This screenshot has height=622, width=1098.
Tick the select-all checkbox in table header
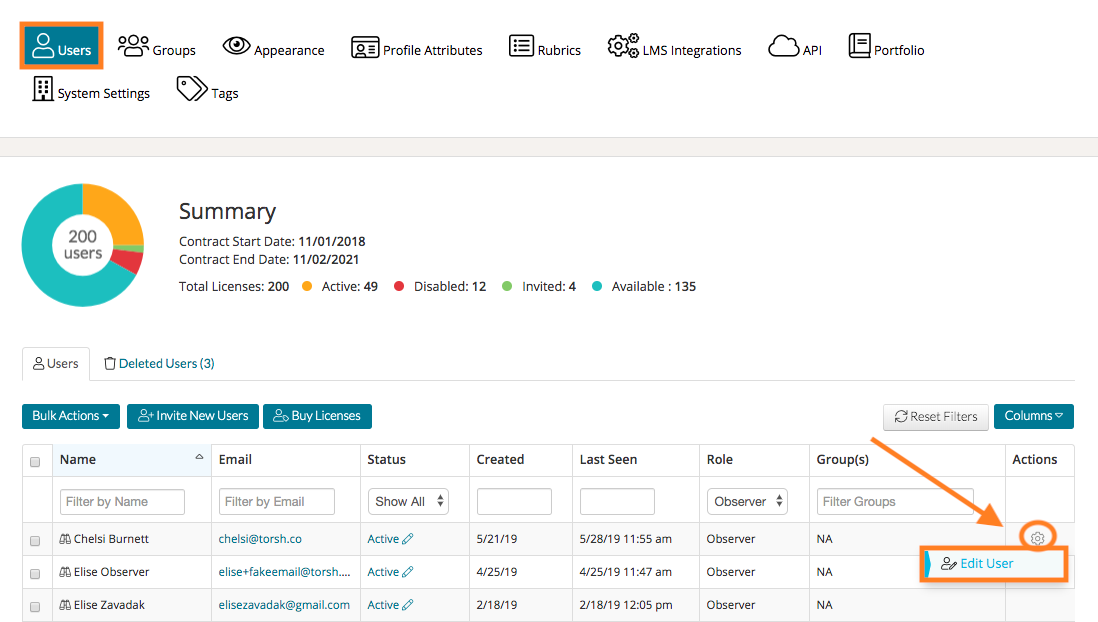coord(35,461)
